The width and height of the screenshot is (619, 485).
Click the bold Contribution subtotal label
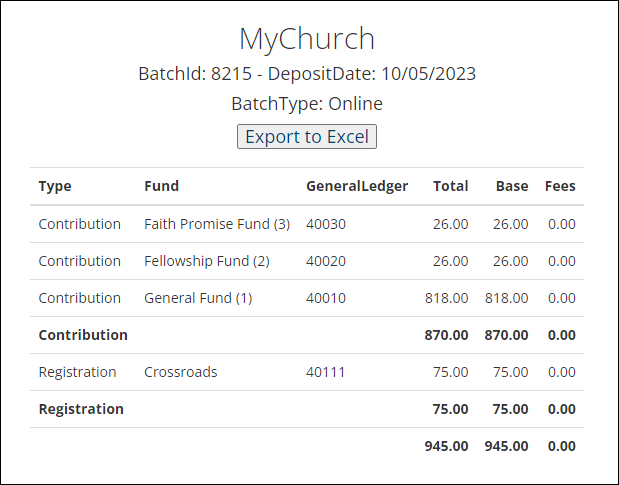(x=83, y=335)
